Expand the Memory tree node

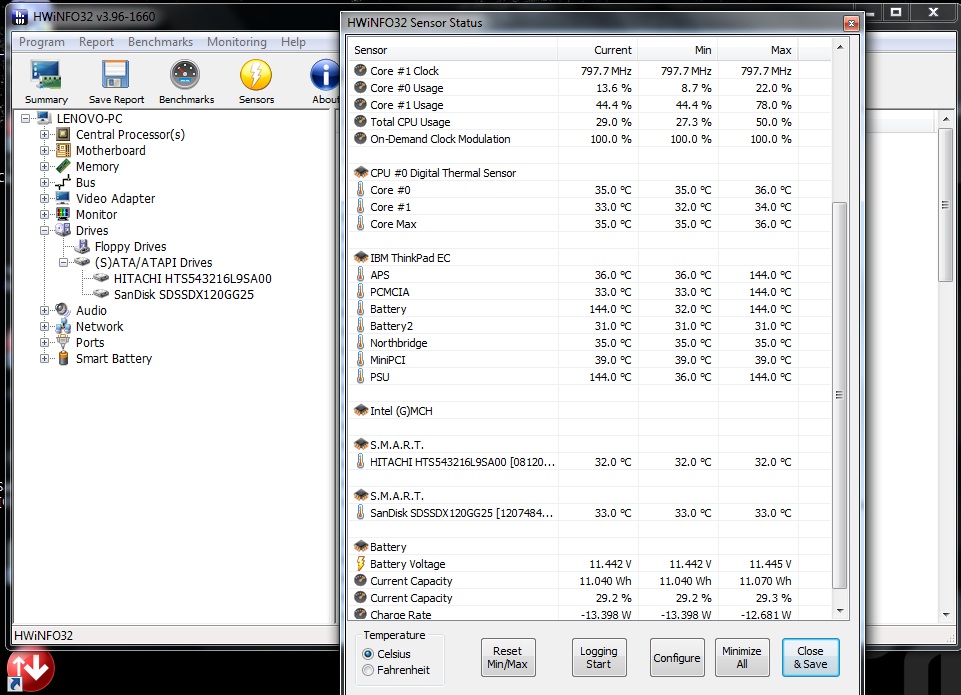pyautogui.click(x=44, y=166)
